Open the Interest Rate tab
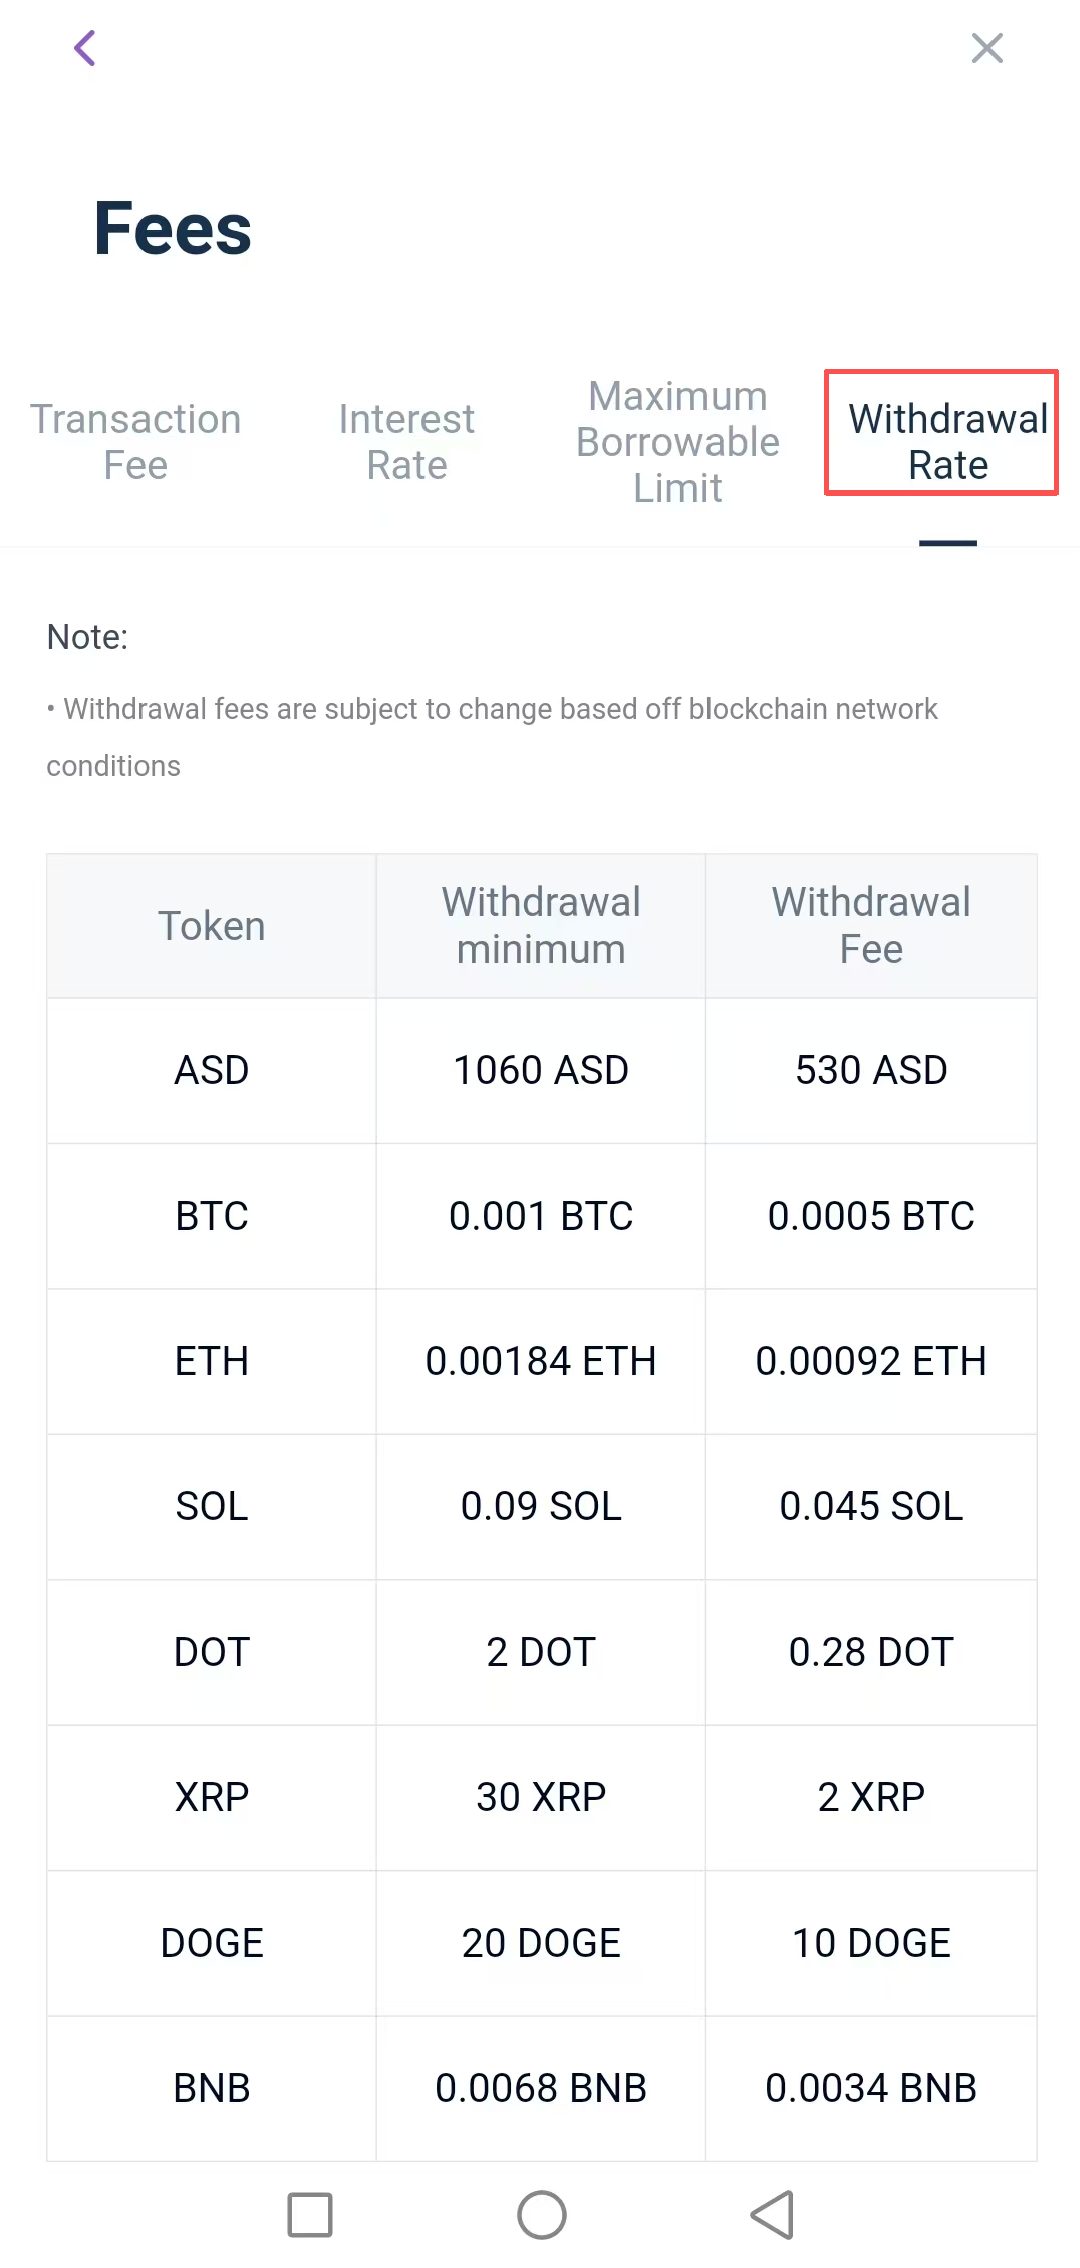 (x=407, y=442)
